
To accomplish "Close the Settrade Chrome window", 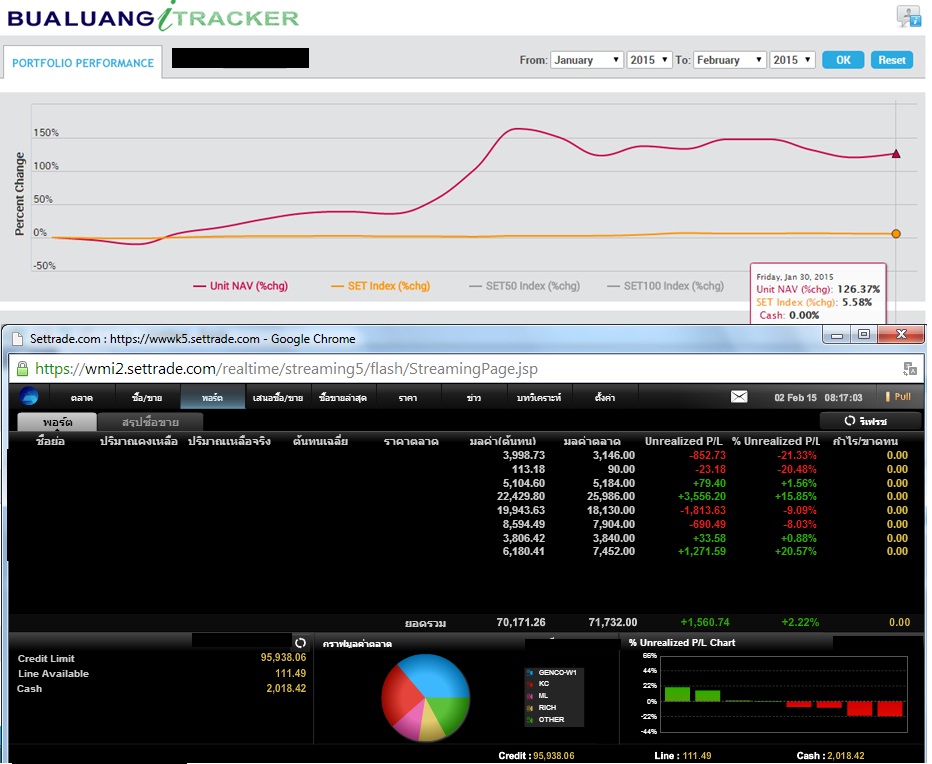I will point(900,335).
